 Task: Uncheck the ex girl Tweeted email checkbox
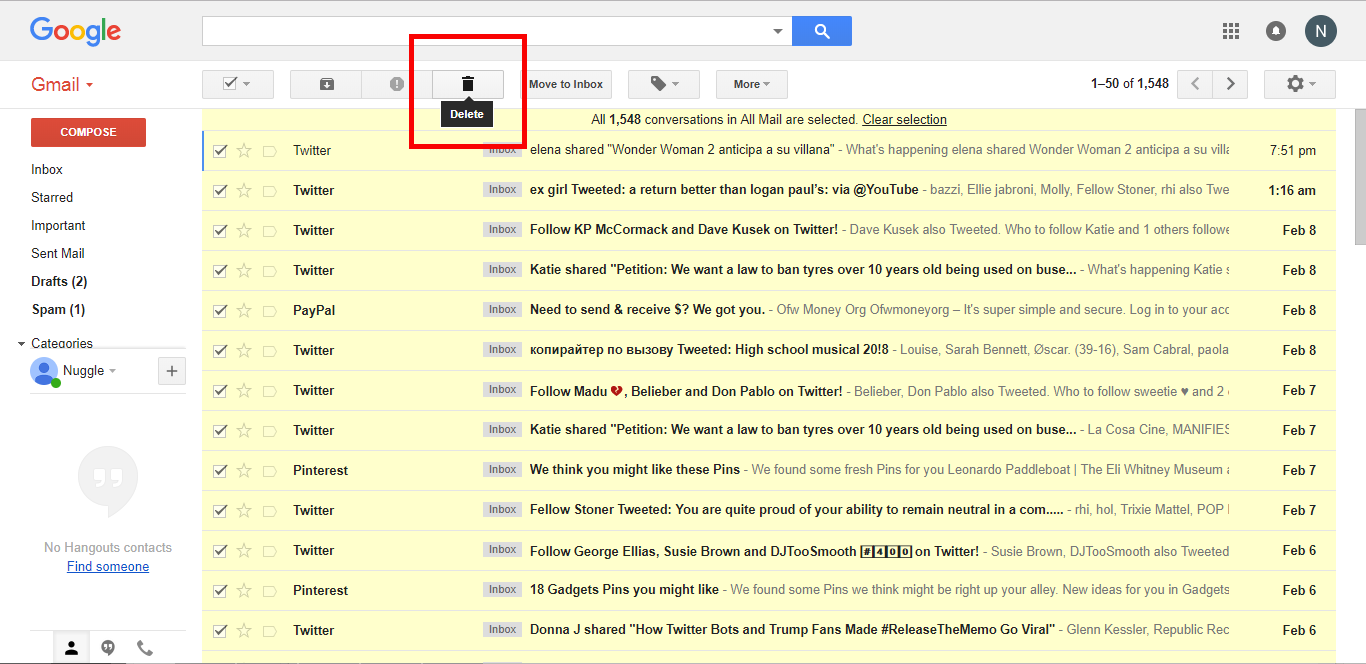(x=220, y=190)
